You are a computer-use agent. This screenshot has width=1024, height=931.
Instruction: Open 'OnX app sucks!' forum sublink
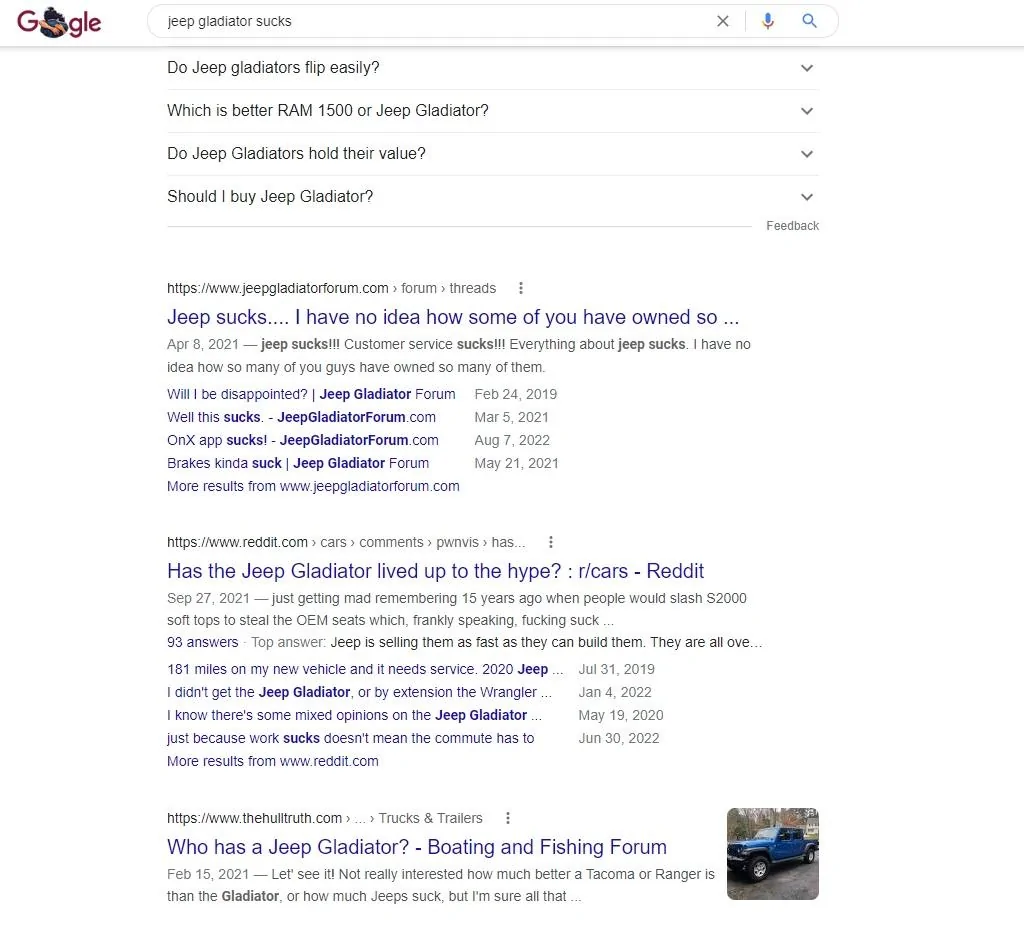pyautogui.click(x=302, y=440)
